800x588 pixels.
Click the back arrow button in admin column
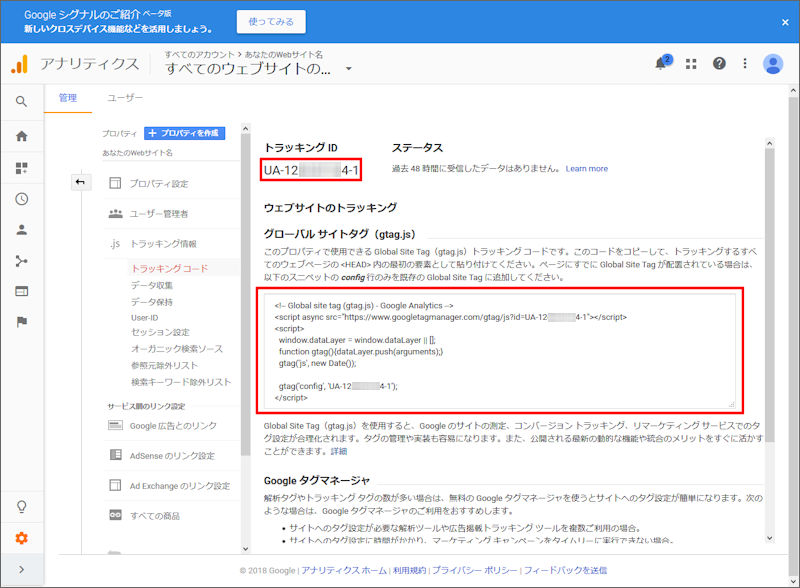click(x=81, y=182)
